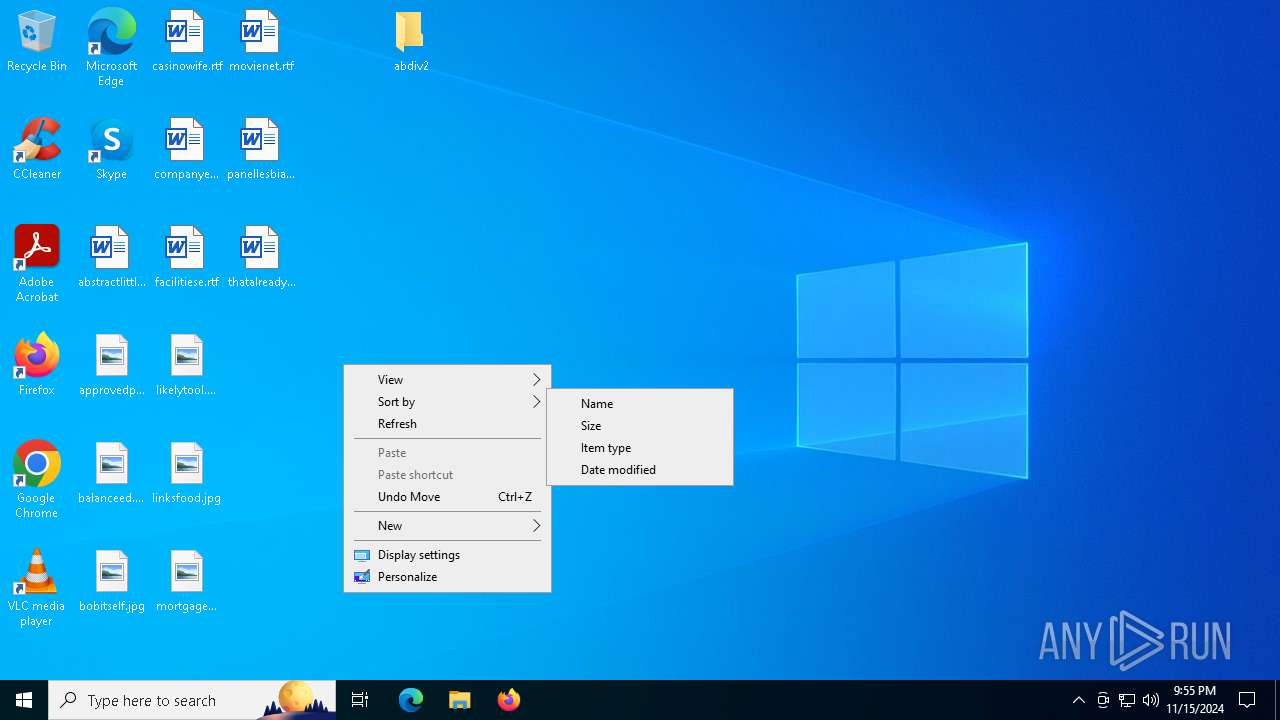Image resolution: width=1280 pixels, height=720 pixels.
Task: Sort desktop icons by Date modified
Action: pyautogui.click(x=640, y=470)
